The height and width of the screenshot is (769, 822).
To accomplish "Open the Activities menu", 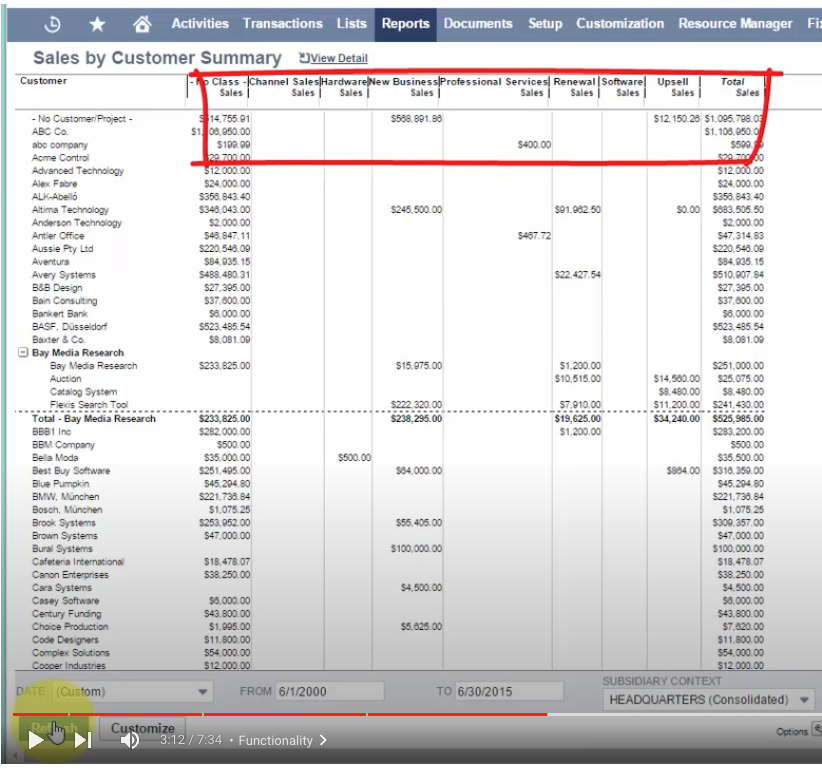I will coord(200,24).
